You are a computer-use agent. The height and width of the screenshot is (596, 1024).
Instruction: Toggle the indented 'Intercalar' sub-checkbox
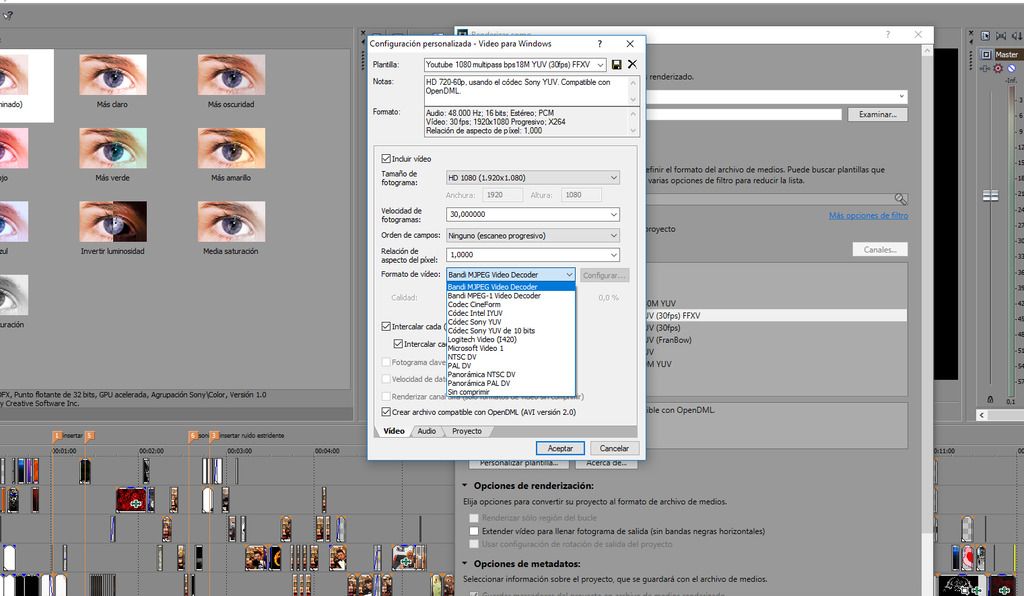398,343
